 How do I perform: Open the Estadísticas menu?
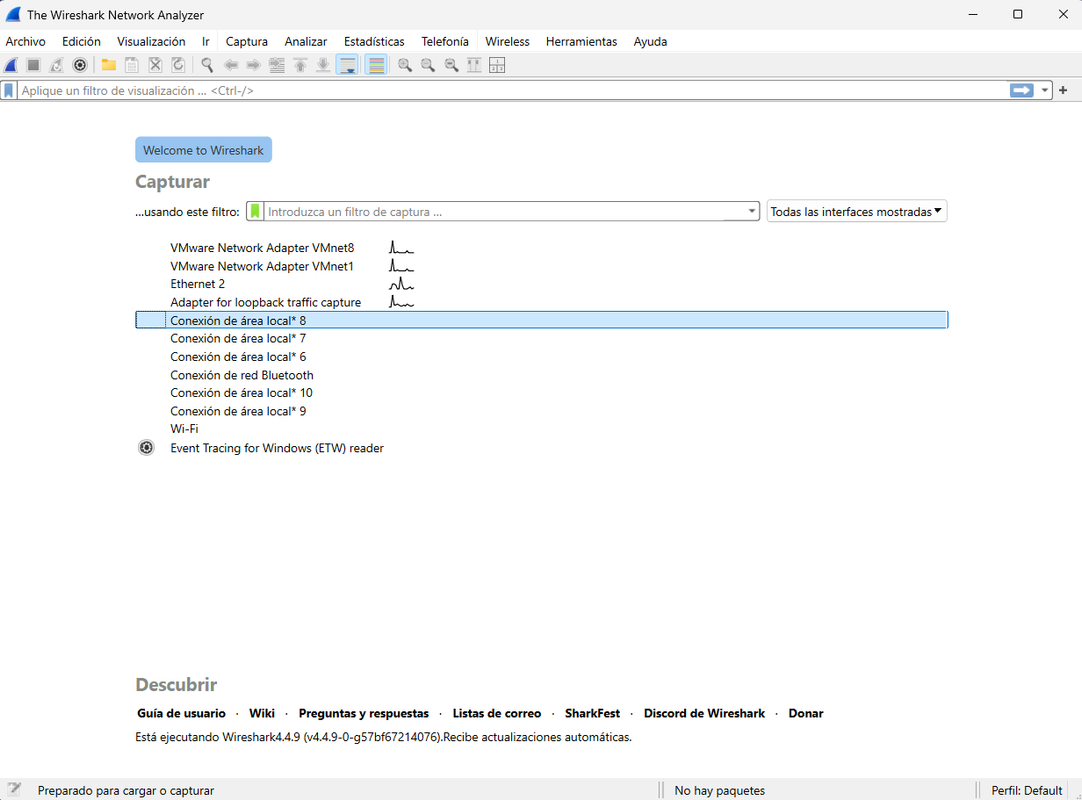pos(374,41)
